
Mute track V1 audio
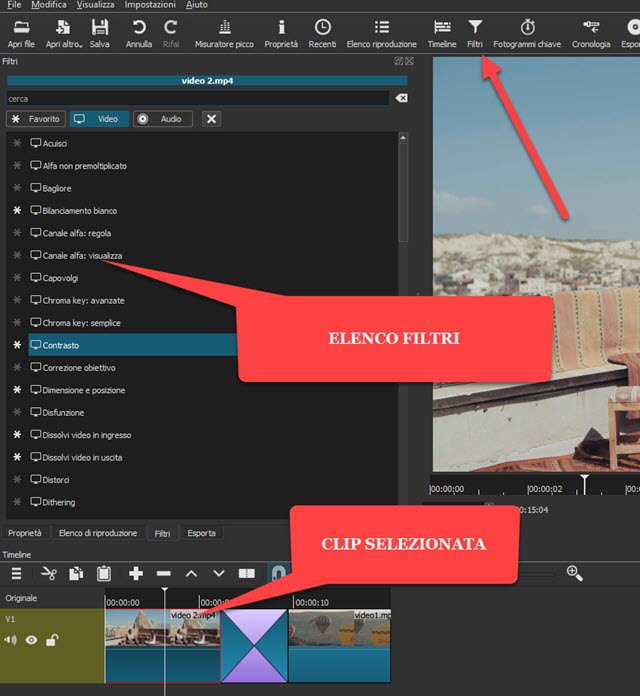11,640
